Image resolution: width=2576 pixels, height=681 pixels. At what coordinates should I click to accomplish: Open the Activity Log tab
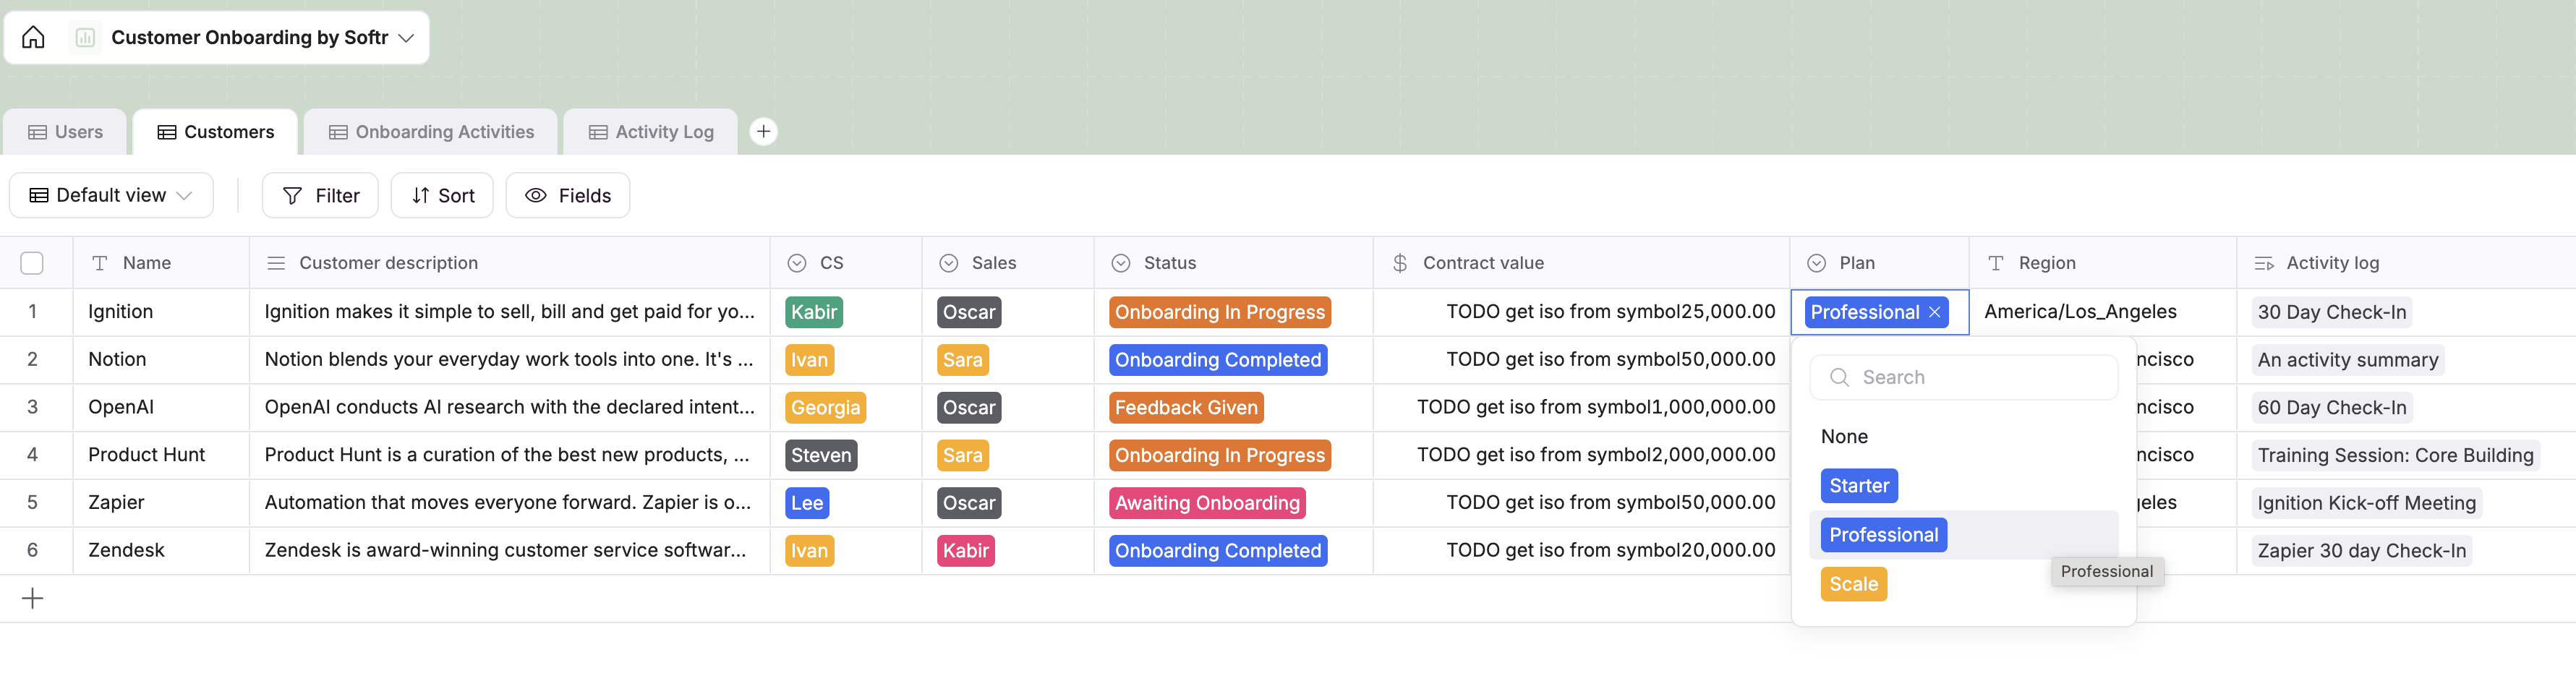[x=650, y=131]
